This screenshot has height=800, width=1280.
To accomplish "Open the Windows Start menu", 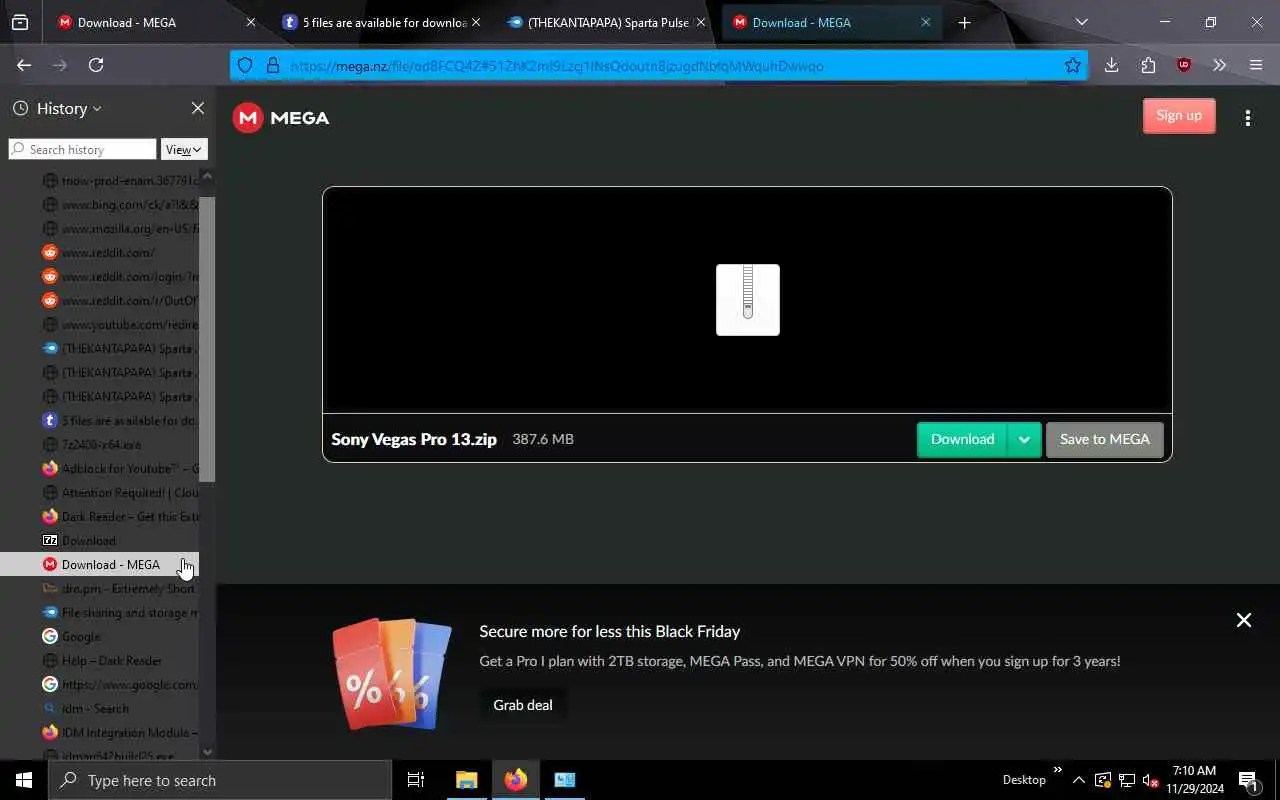I will 24,780.
